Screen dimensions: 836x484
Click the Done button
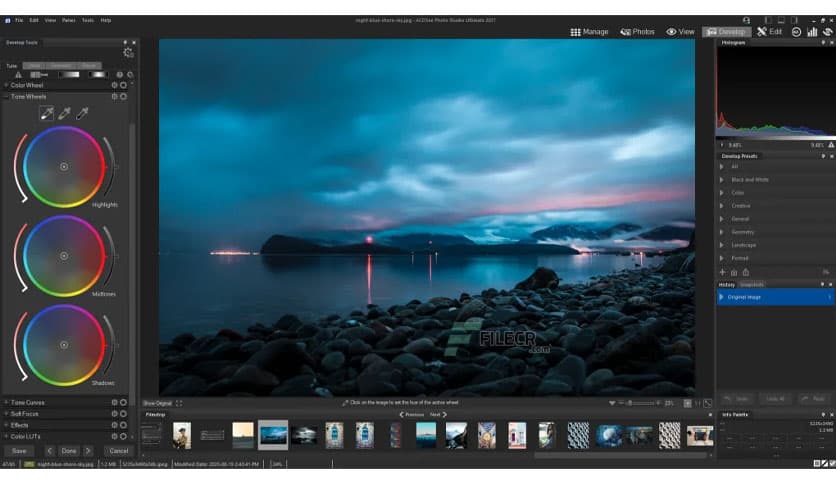(x=69, y=451)
